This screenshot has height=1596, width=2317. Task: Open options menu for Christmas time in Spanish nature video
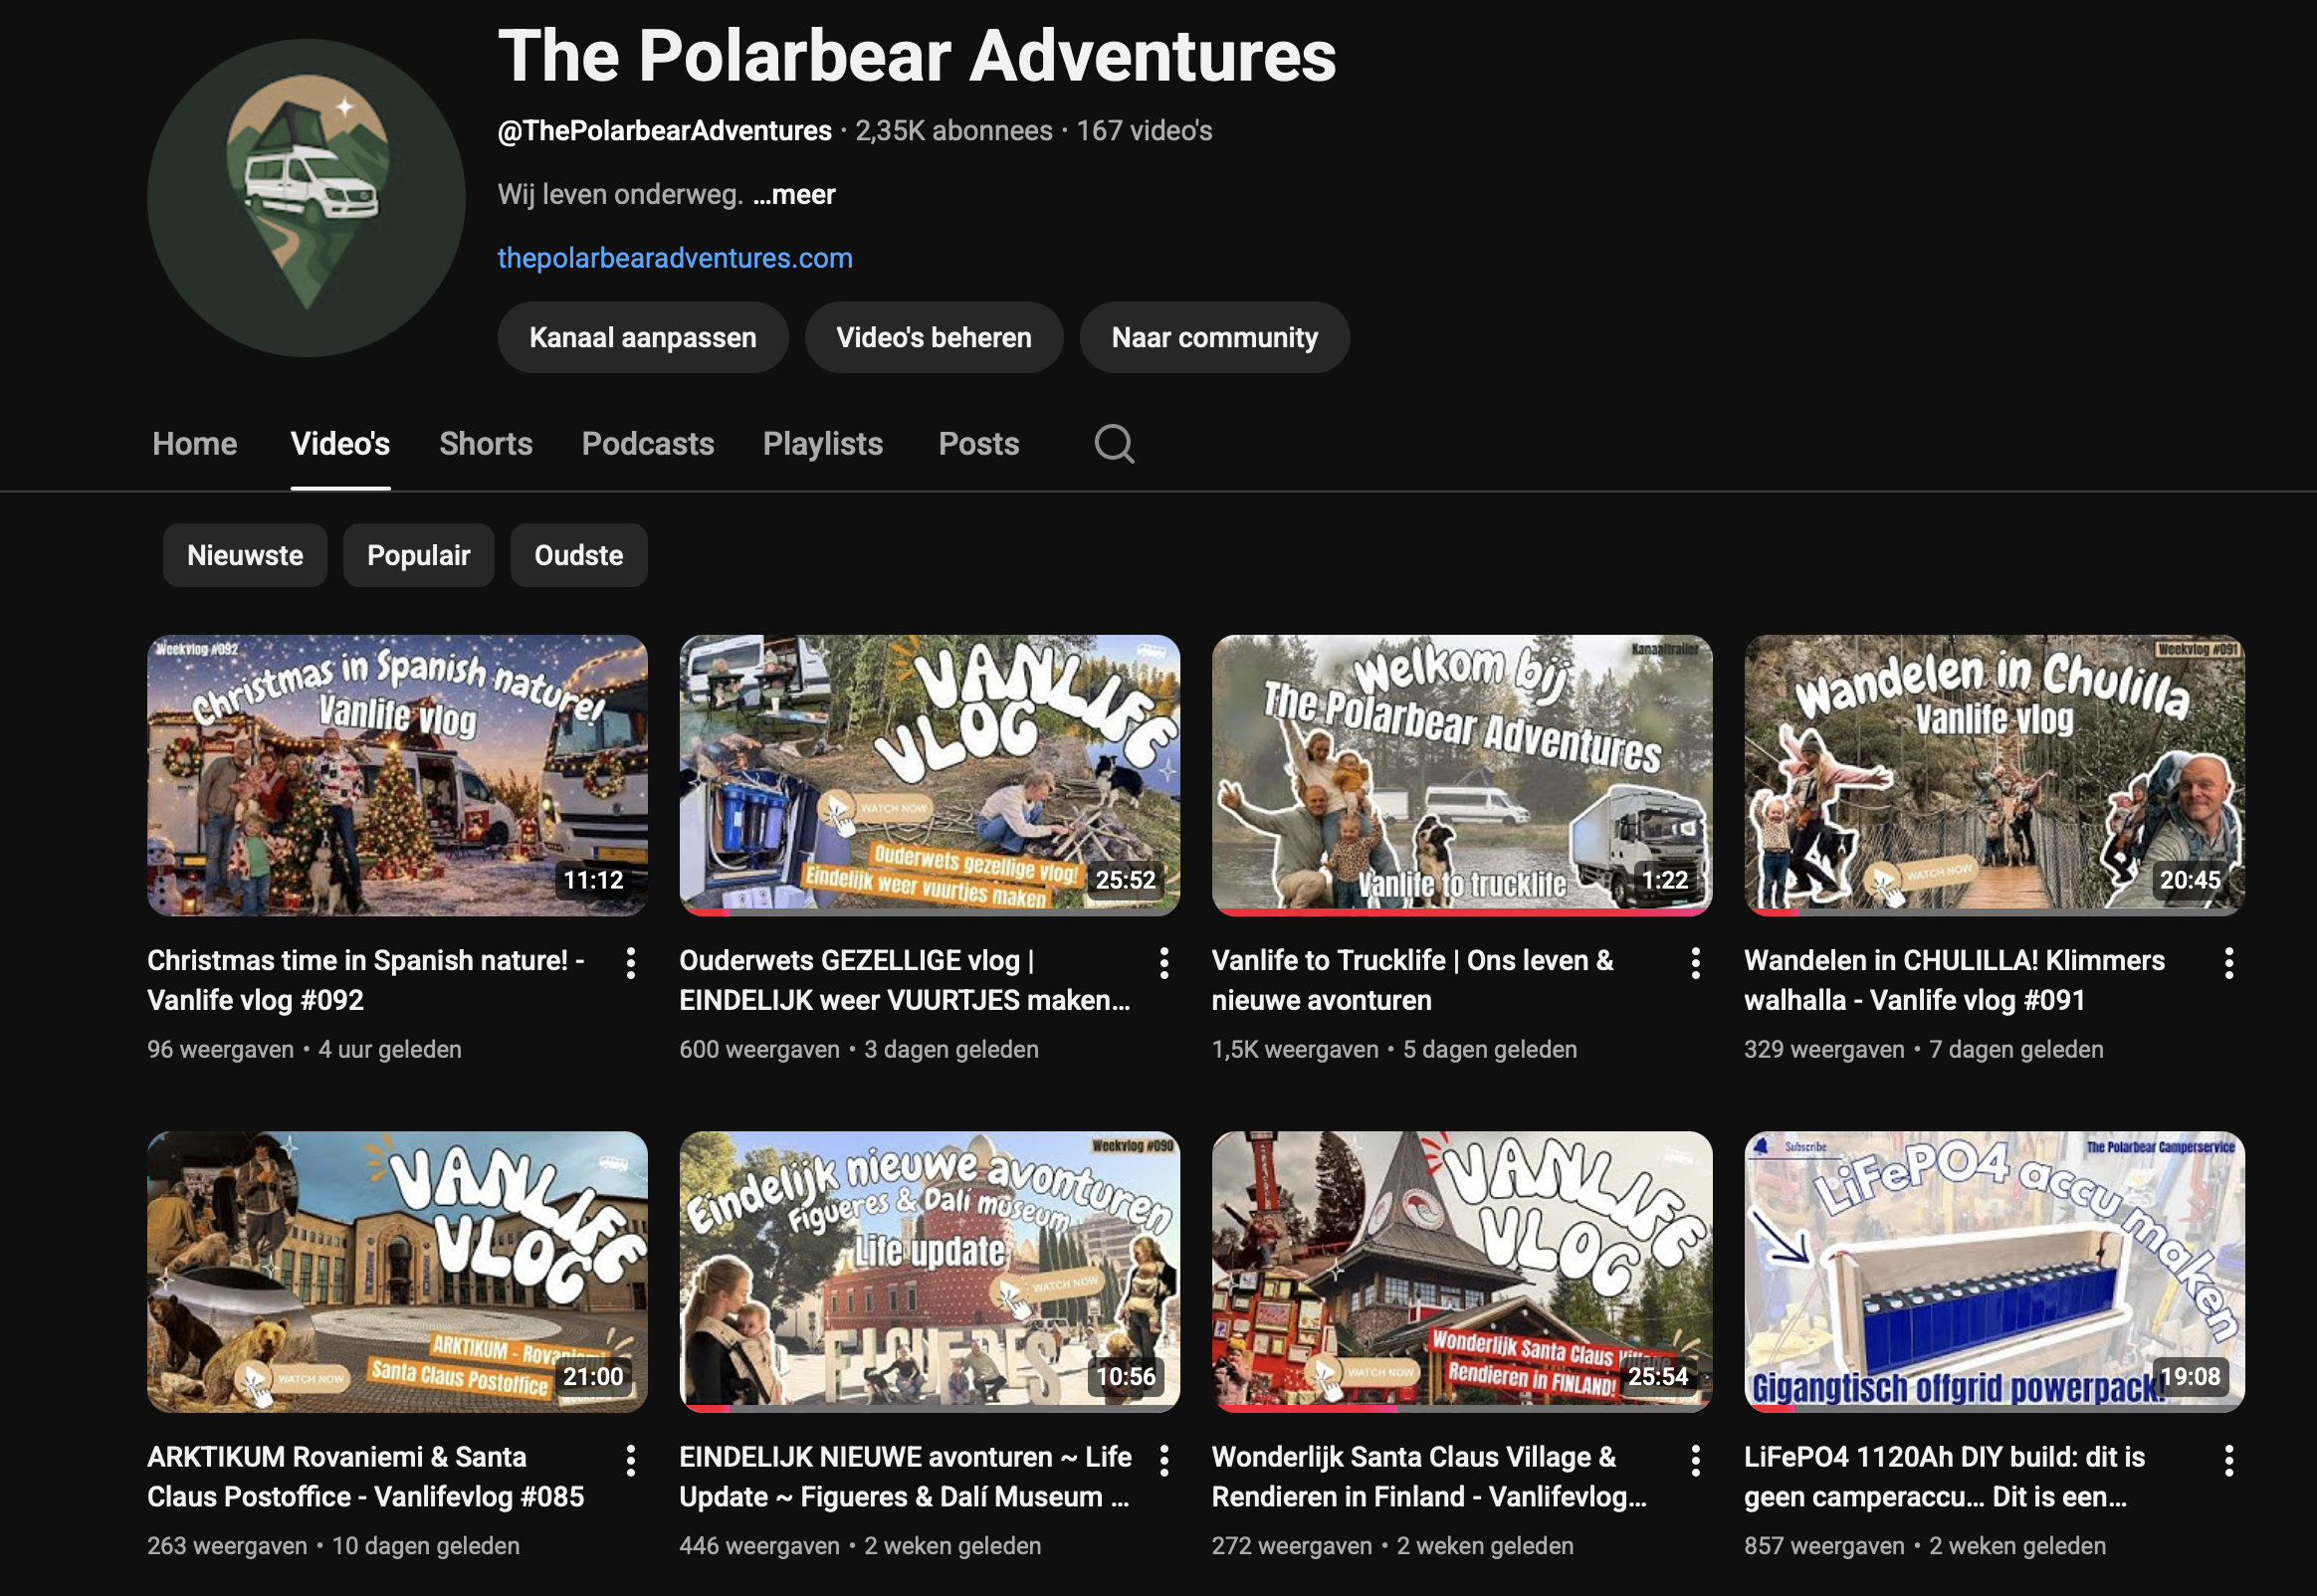(631, 963)
